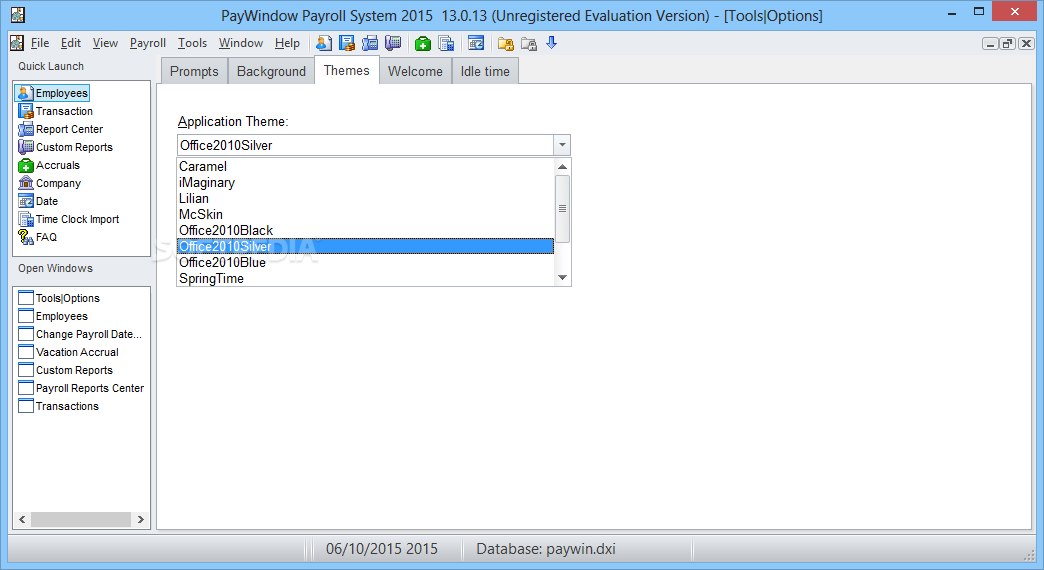Click the green Accruals kit toolbar icon

click(x=423, y=43)
